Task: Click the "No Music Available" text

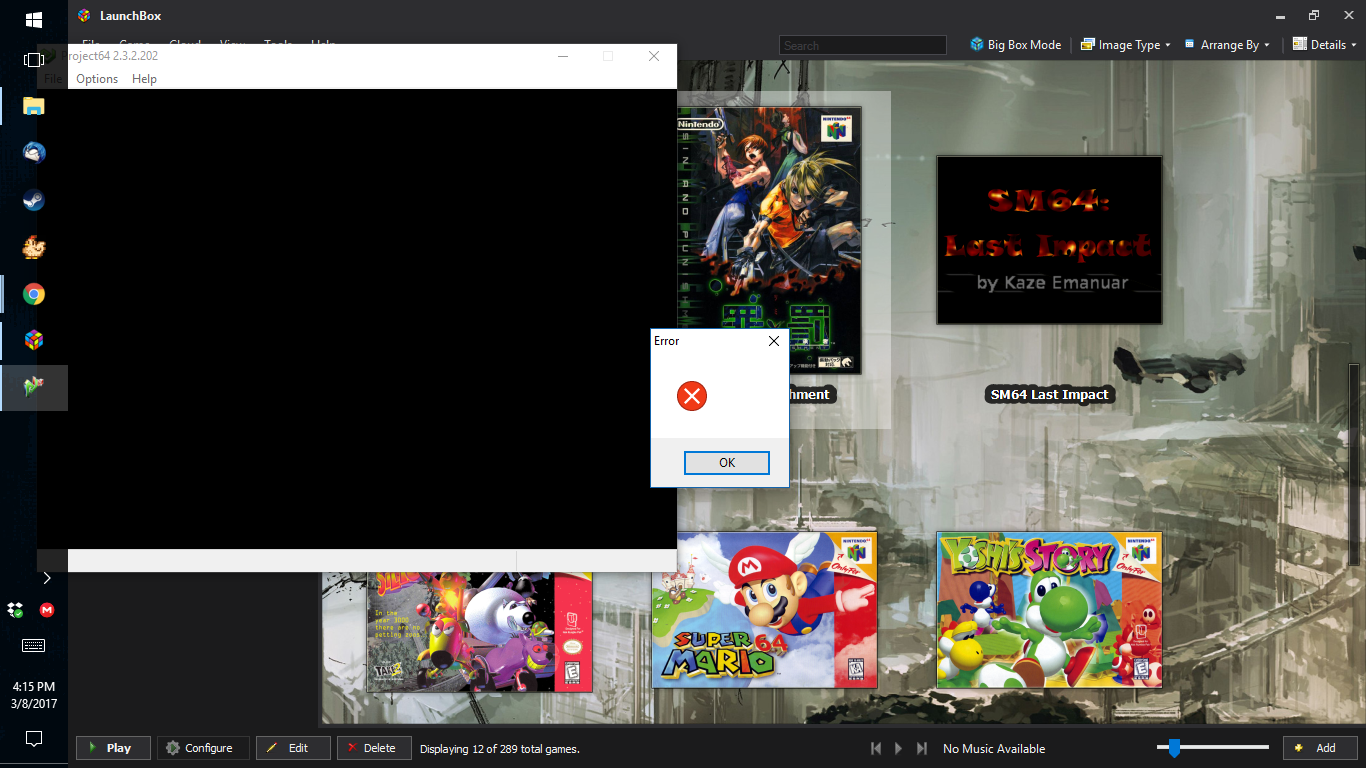Action: (994, 749)
